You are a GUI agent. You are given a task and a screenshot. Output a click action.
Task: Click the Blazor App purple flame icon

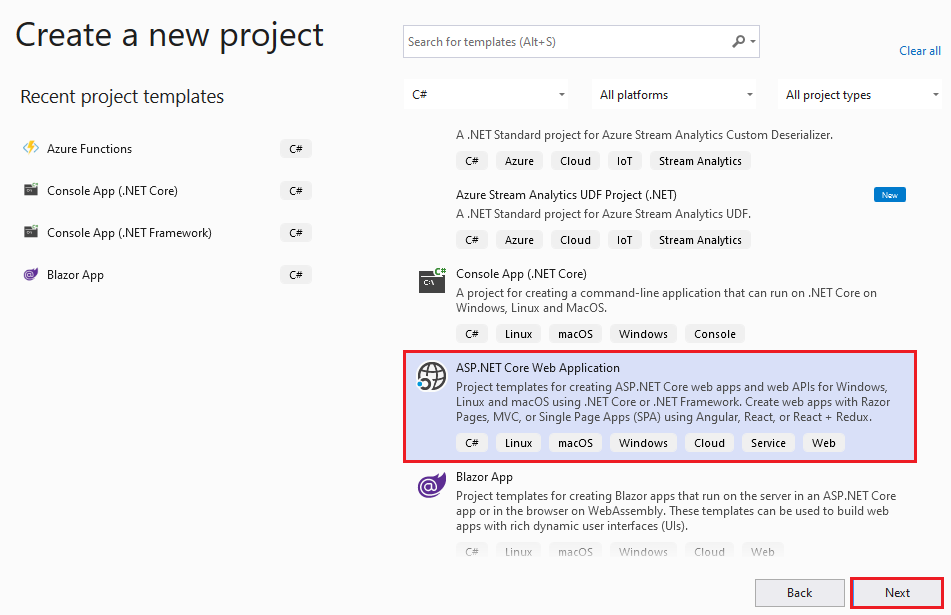click(x=431, y=486)
